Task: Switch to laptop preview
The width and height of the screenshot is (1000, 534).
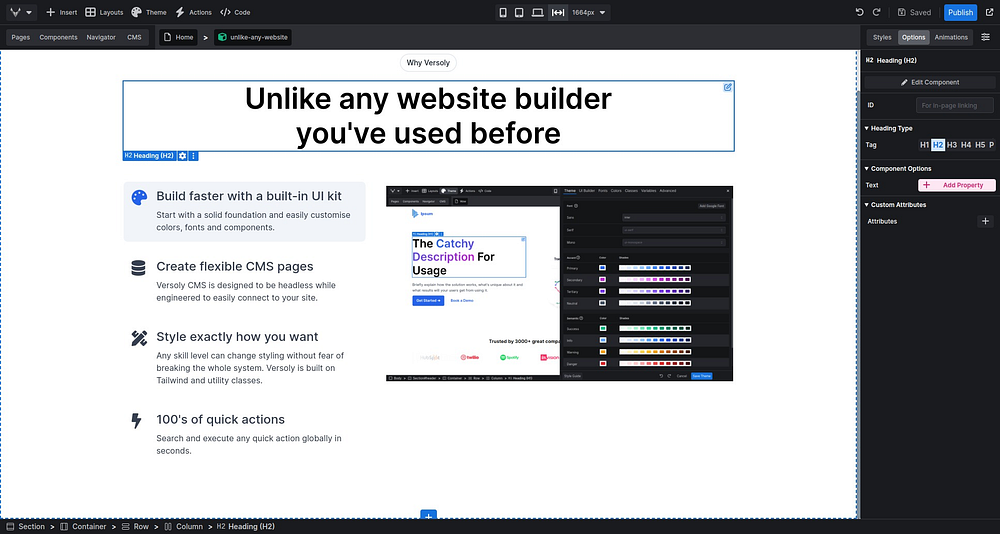Action: 538,12
